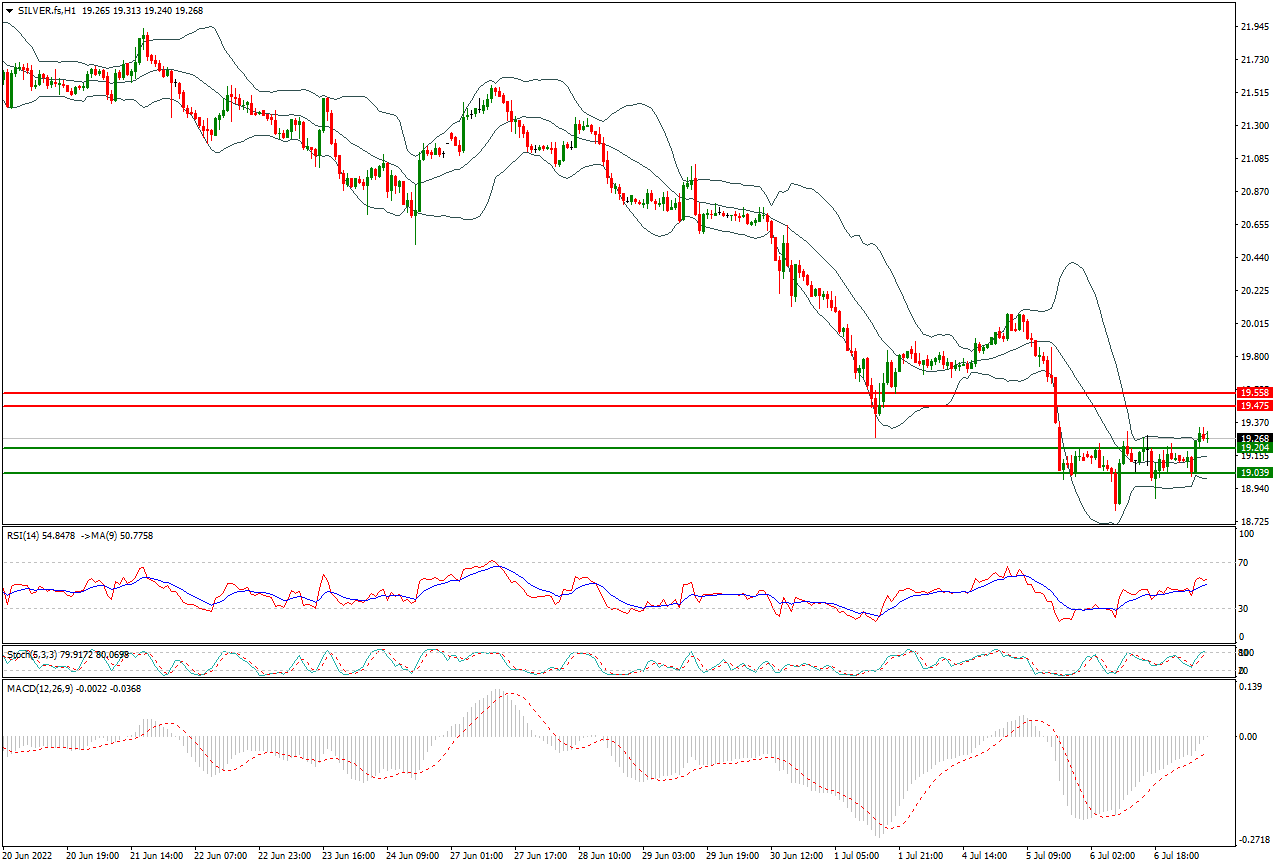Screen dimensions: 1276x867
Task: Click the RSI scale value 30
Action: (x=1244, y=607)
